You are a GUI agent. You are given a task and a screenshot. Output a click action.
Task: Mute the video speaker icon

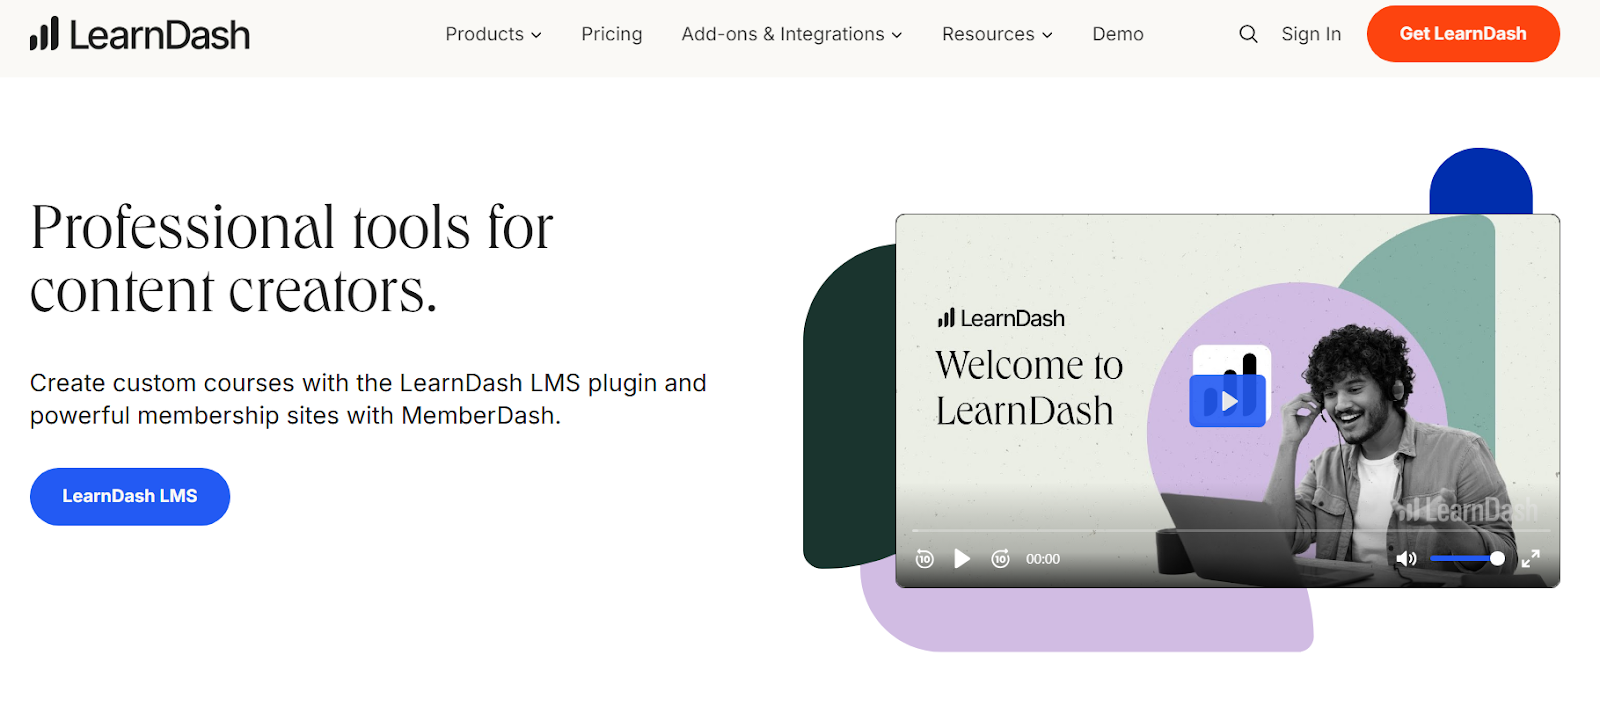pos(1406,558)
